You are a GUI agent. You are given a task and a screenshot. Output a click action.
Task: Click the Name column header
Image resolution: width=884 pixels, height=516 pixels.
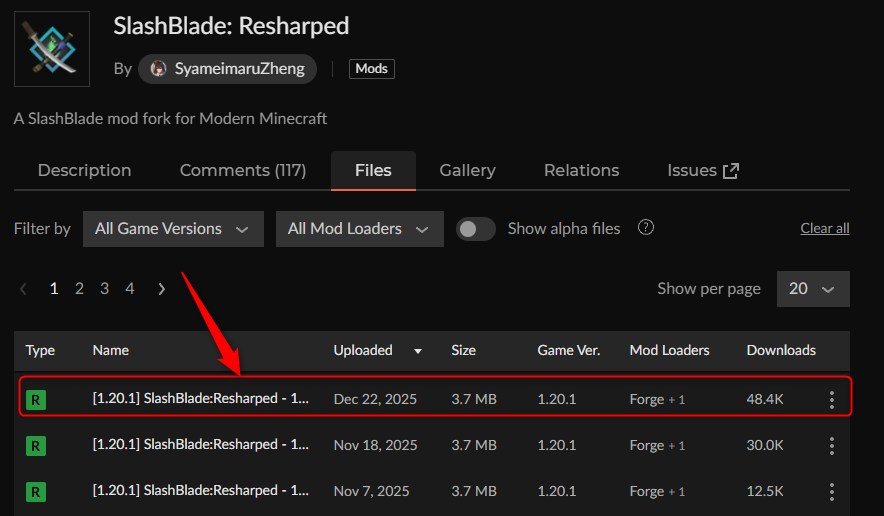pyautogui.click(x=110, y=350)
